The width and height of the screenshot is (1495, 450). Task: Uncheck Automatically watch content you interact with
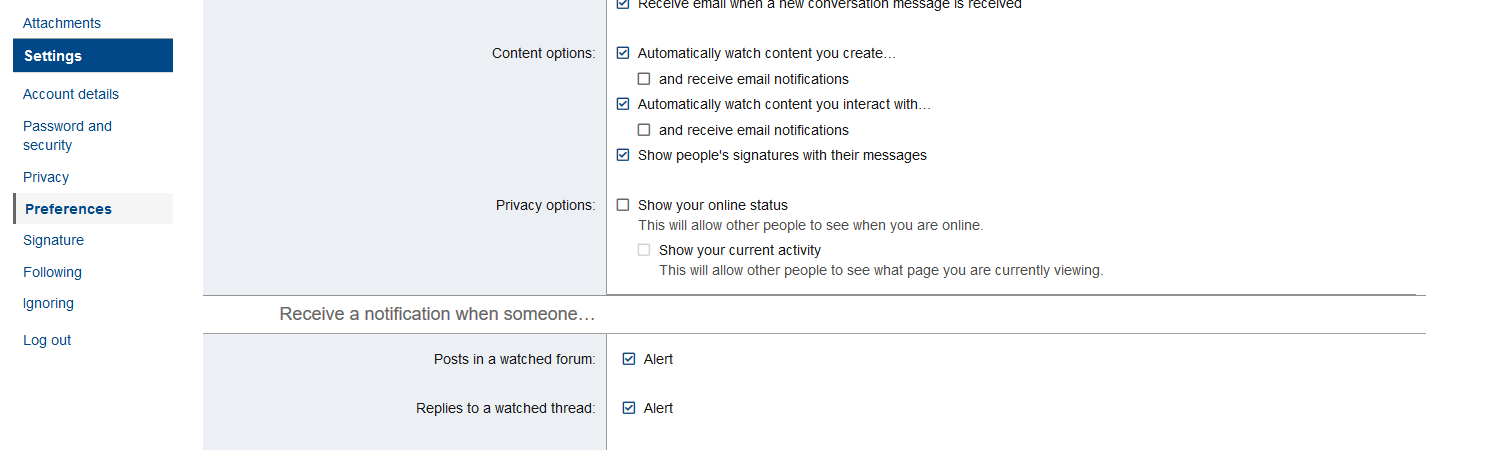(623, 104)
